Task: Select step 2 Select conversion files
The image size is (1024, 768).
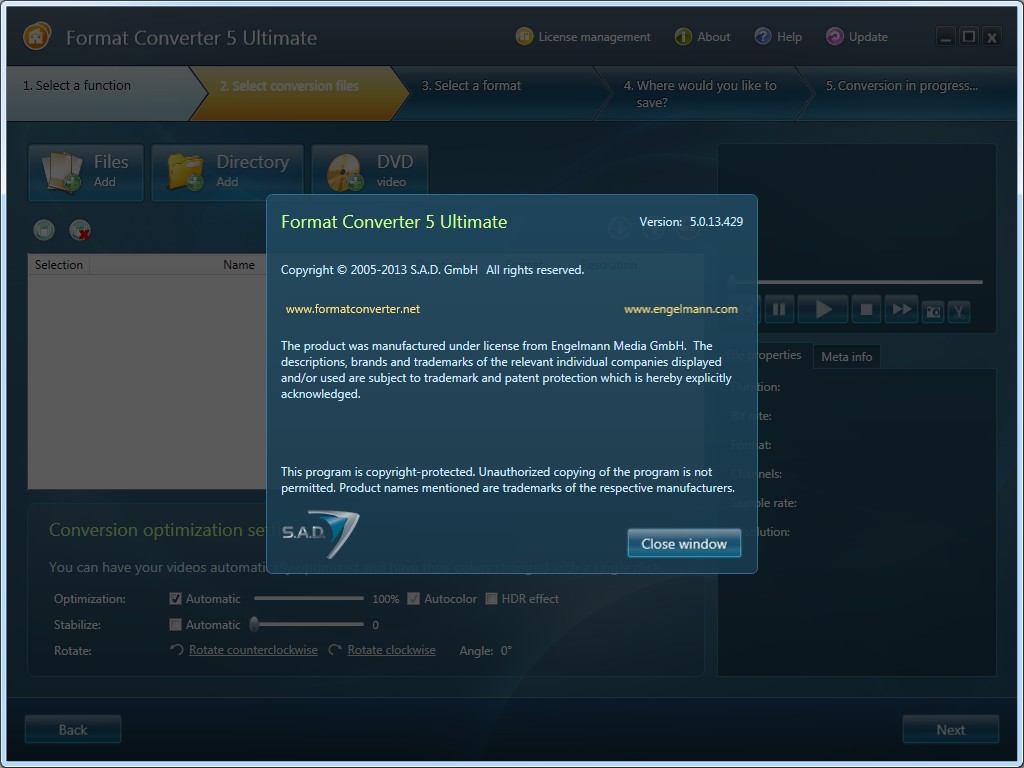Action: pyautogui.click(x=297, y=93)
